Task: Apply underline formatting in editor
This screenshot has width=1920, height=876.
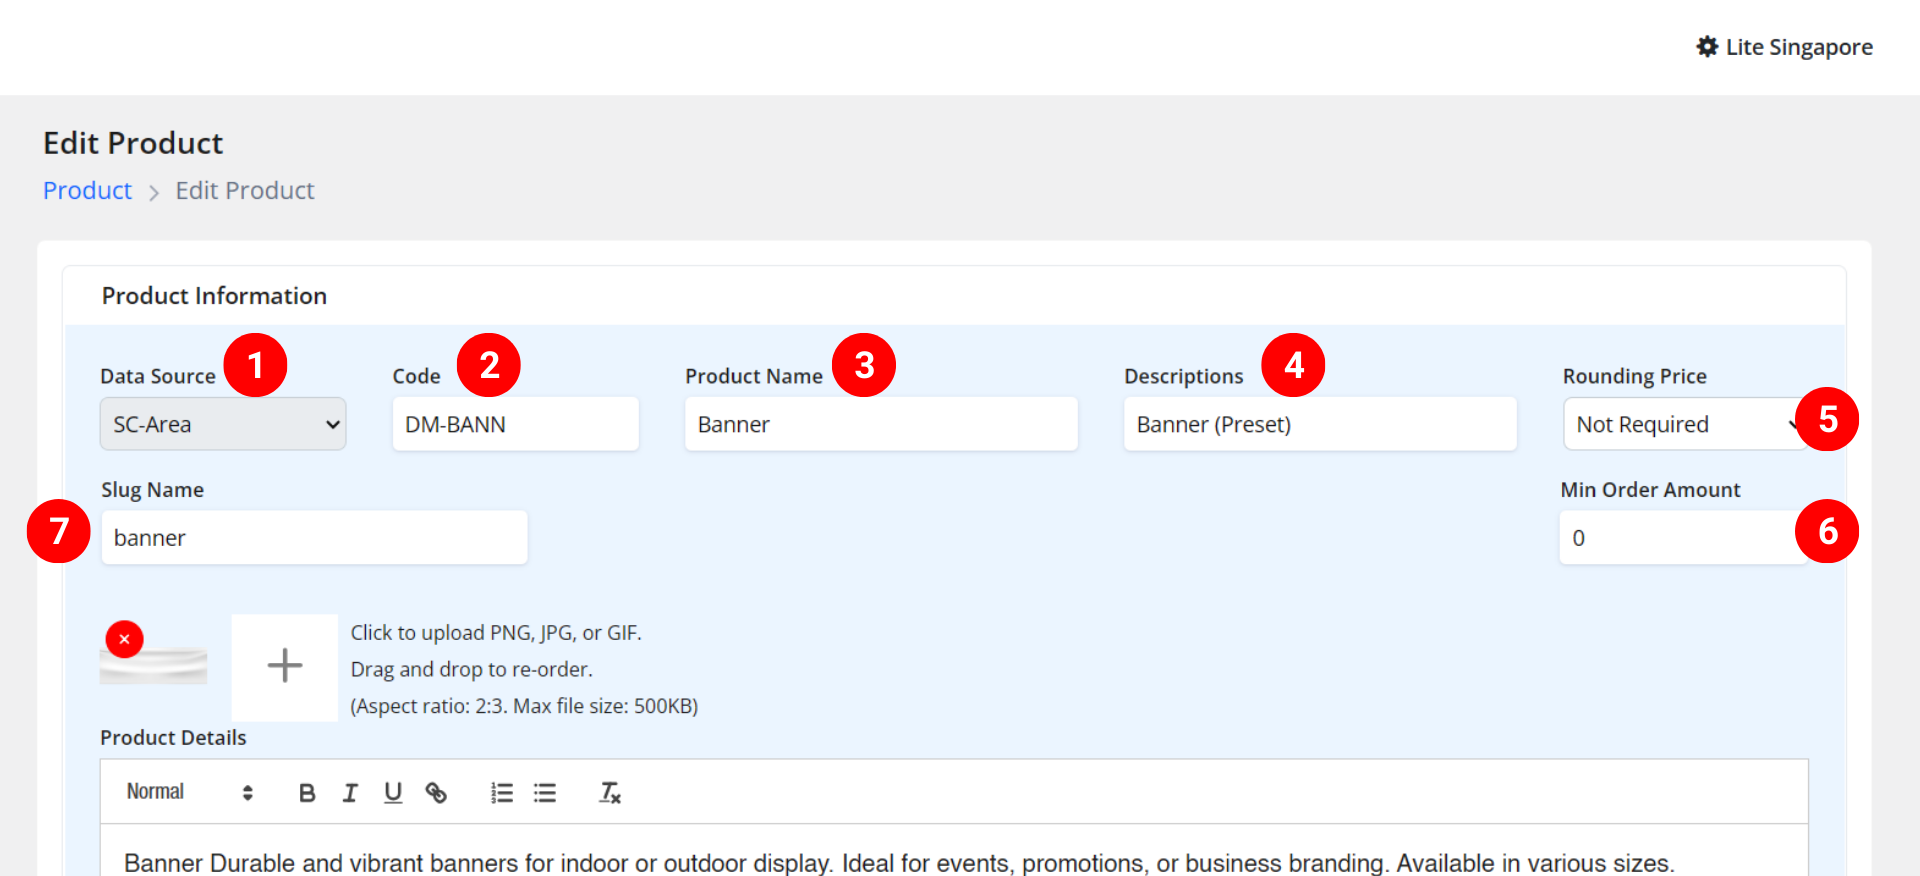Action: click(393, 793)
